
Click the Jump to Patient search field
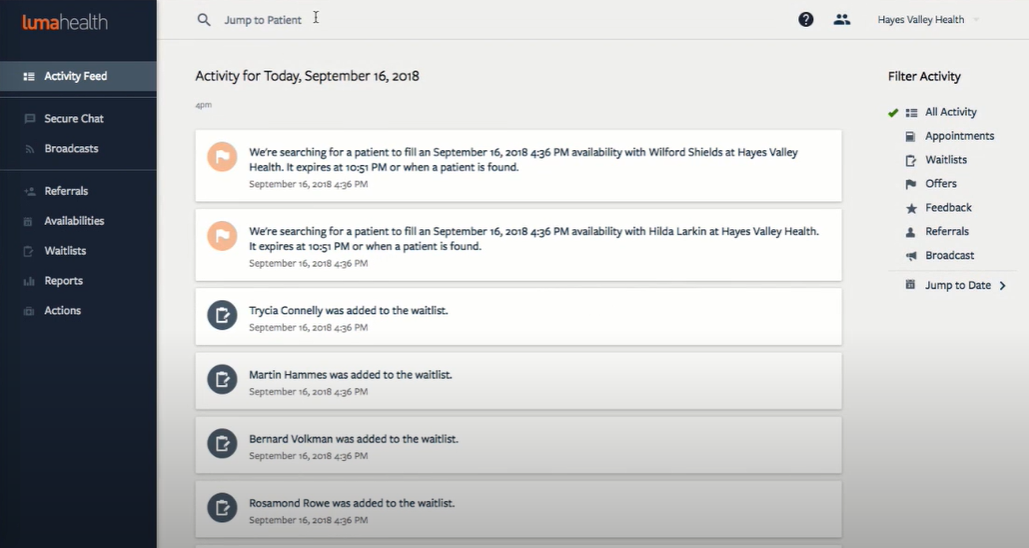(x=263, y=20)
